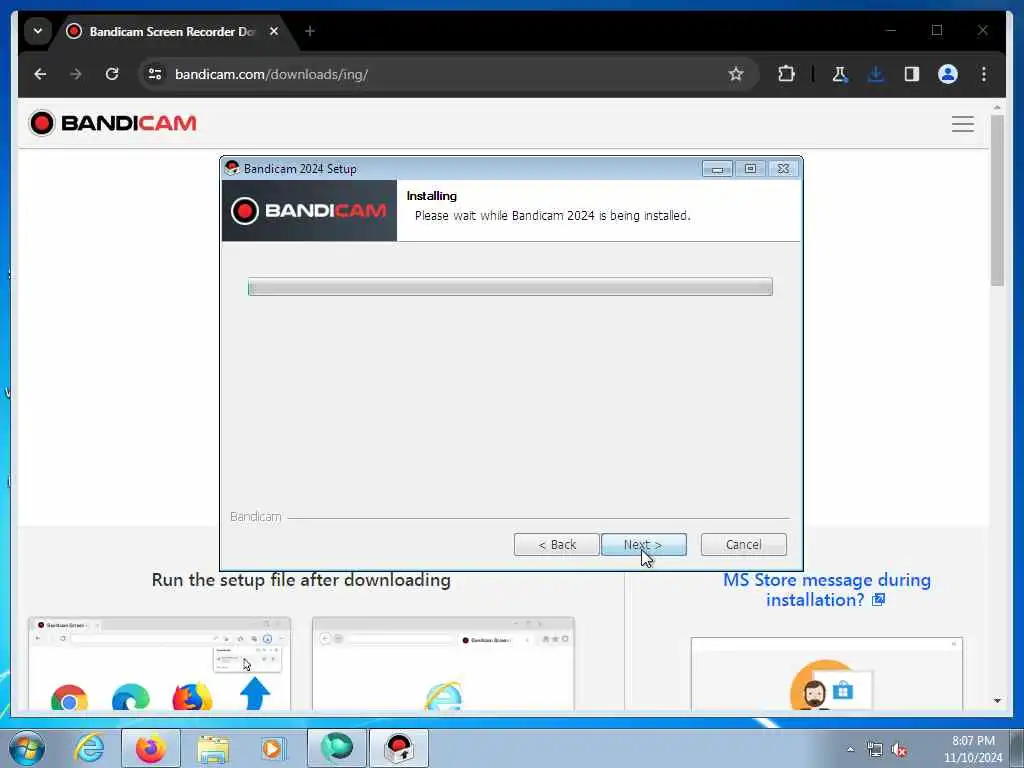The image size is (1024, 768).
Task: Click the Internet Explorer step thumbnail
Action: 443,664
